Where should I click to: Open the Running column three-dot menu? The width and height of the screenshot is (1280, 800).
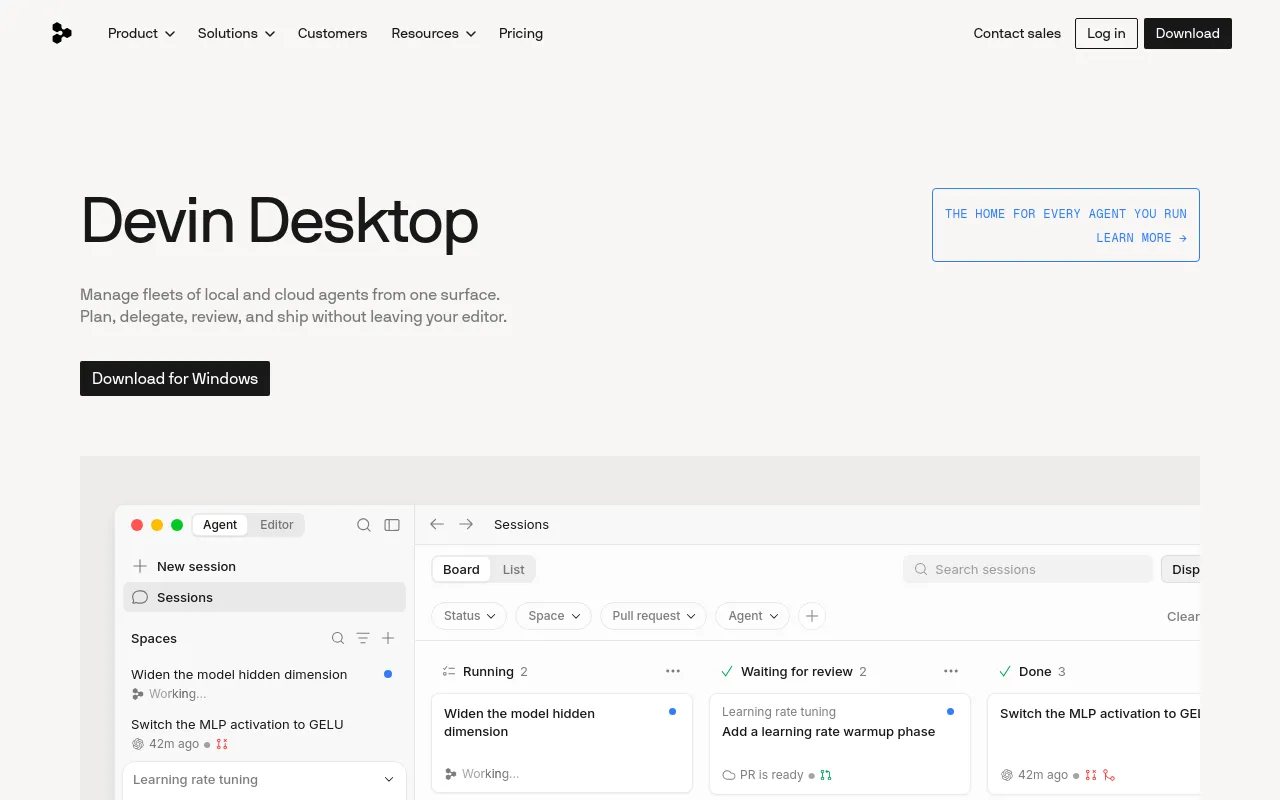pyautogui.click(x=673, y=671)
